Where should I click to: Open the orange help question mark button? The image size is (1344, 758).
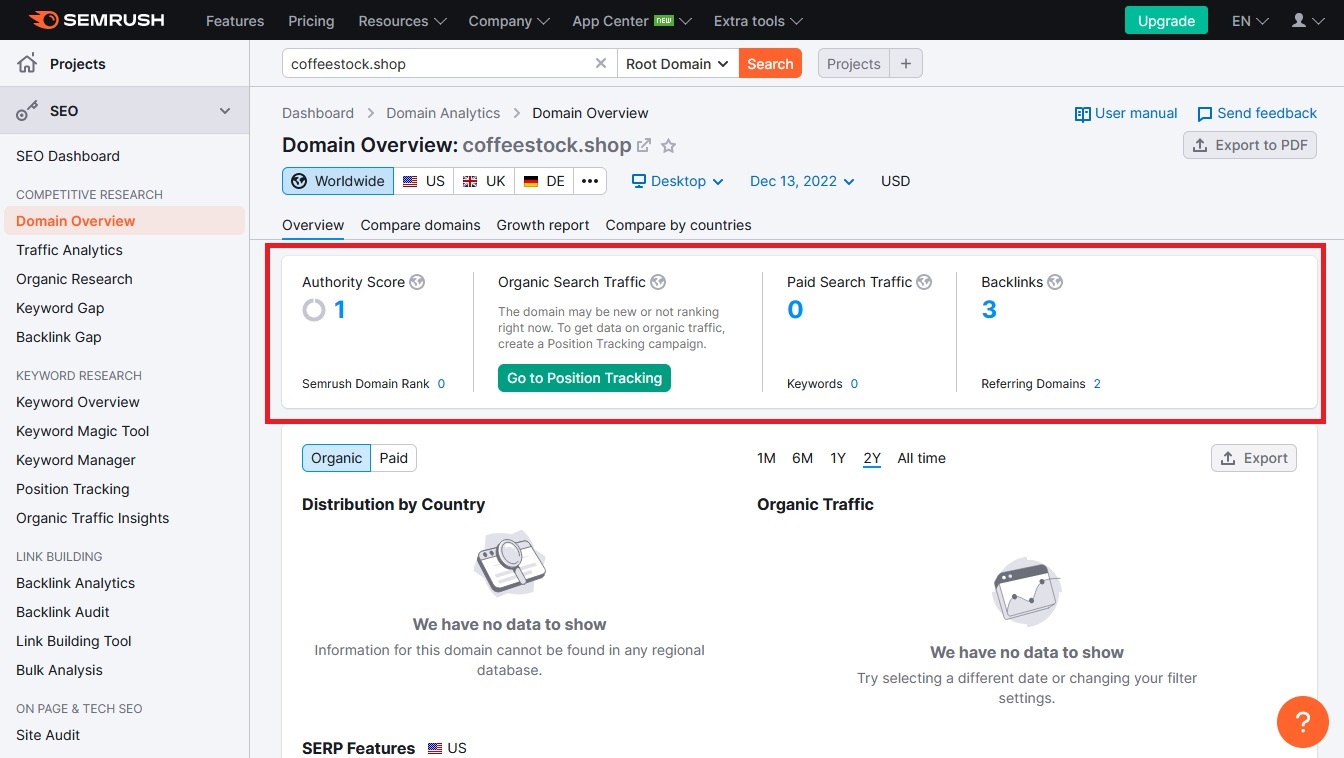point(1303,722)
